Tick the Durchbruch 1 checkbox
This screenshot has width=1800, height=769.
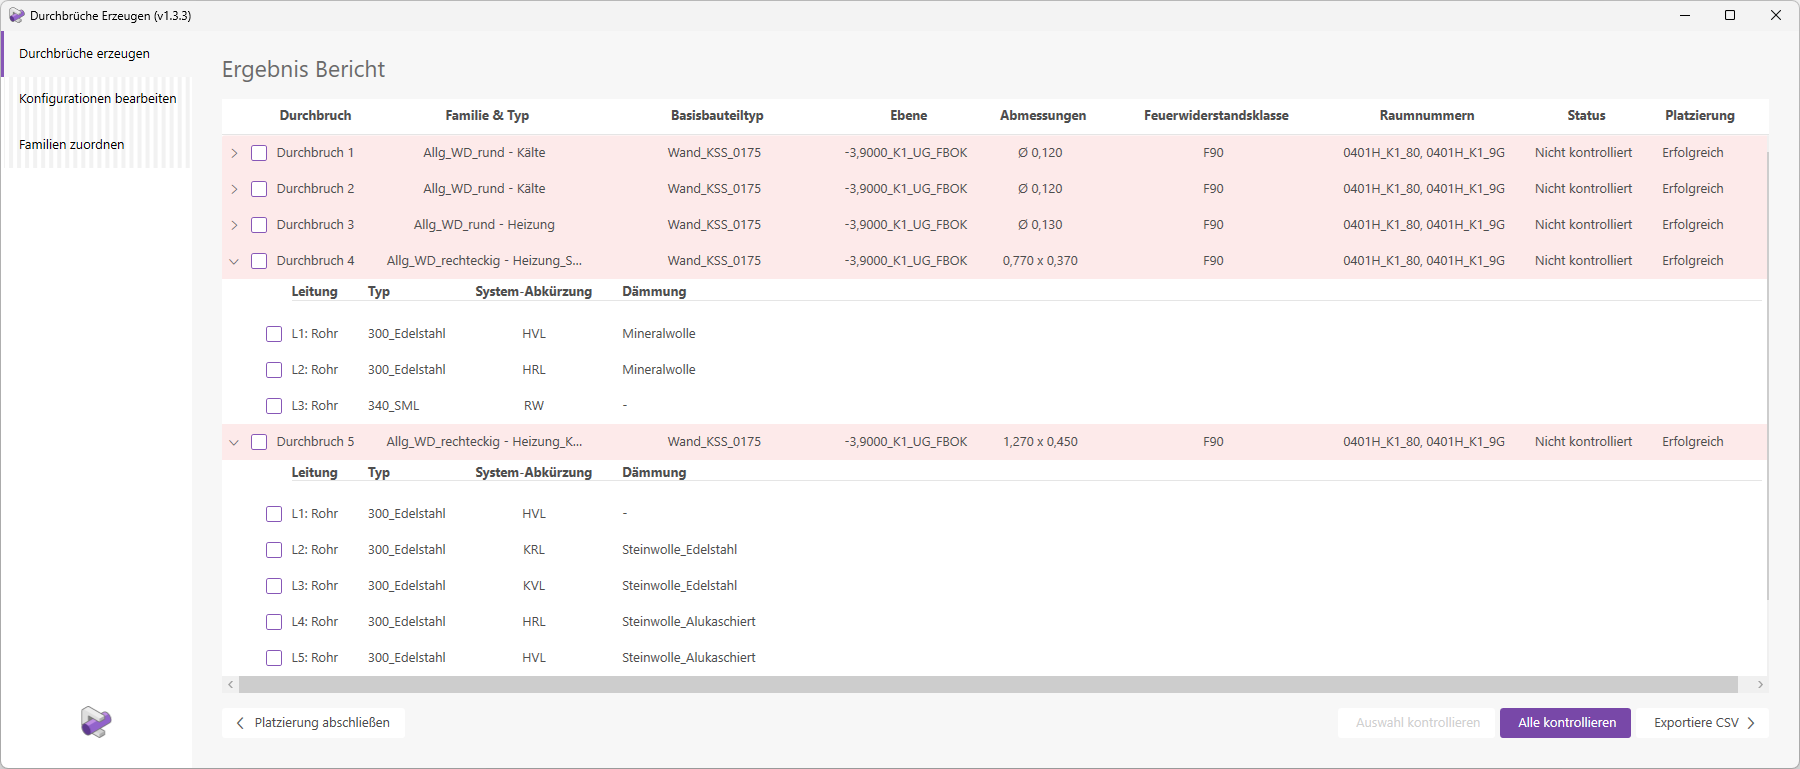click(x=259, y=153)
